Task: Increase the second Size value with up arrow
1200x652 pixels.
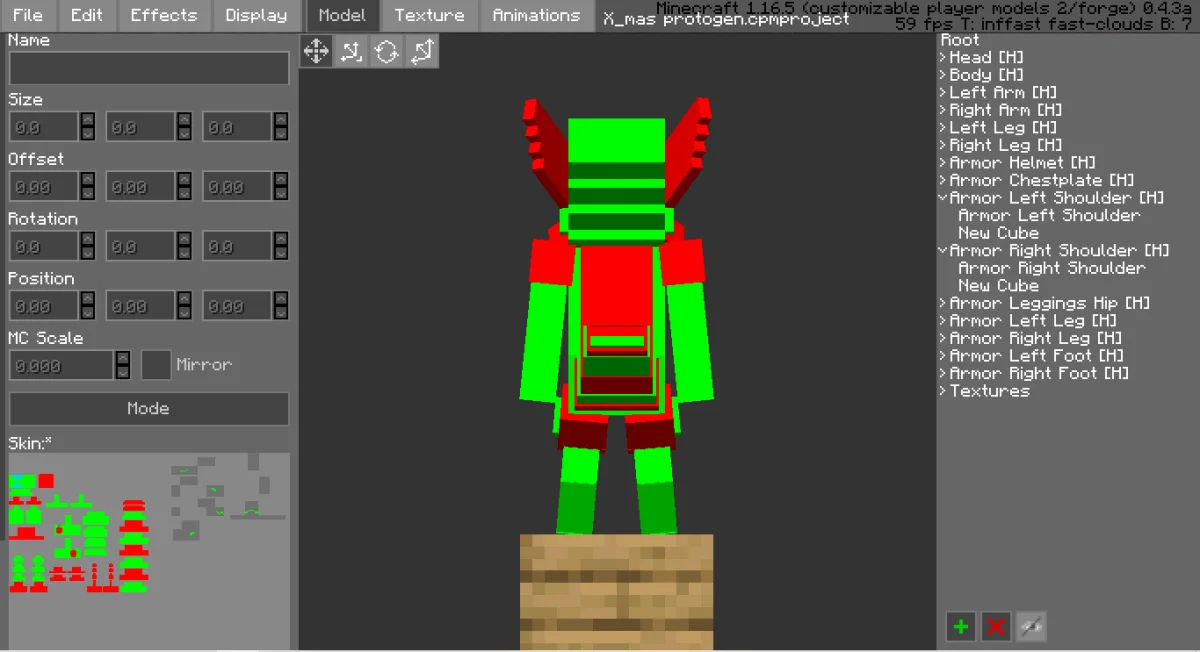Action: pyautogui.click(x=184, y=119)
